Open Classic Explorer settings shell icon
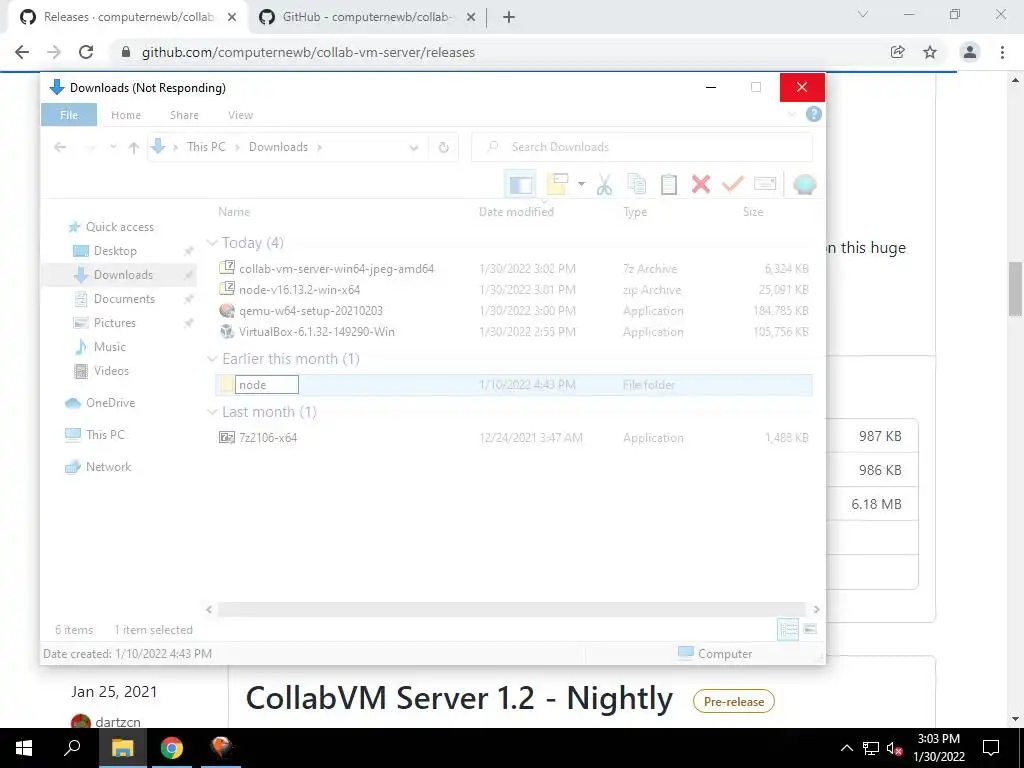The width and height of the screenshot is (1024, 768). click(x=805, y=185)
